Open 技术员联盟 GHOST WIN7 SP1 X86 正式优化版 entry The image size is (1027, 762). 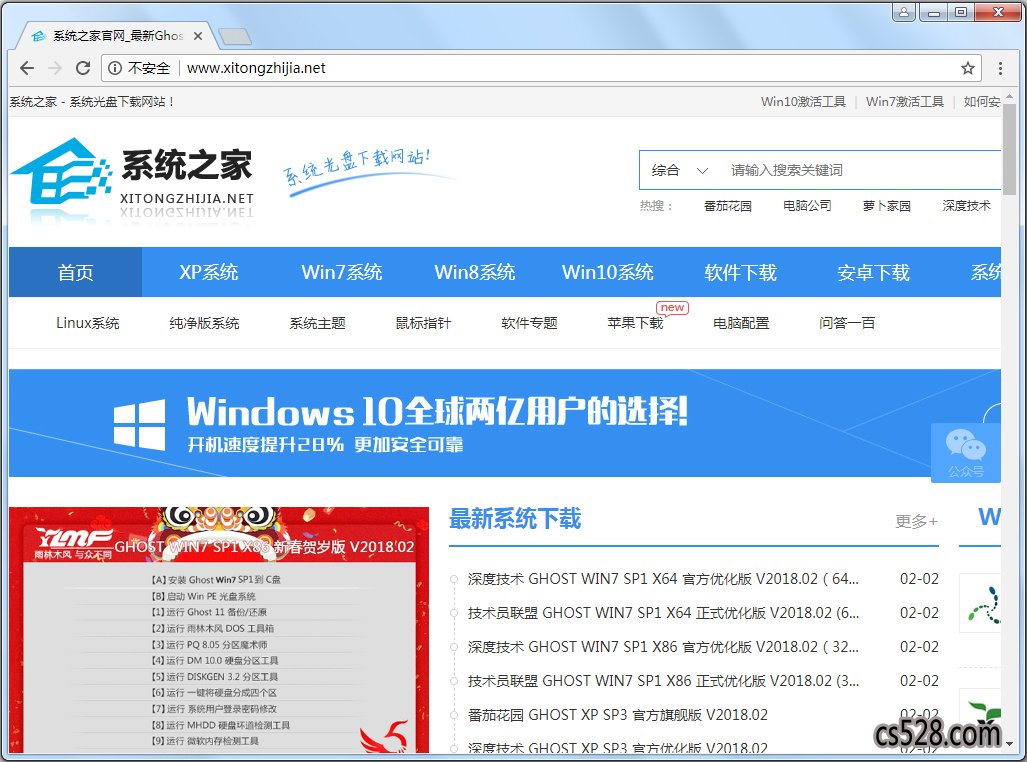pos(663,681)
